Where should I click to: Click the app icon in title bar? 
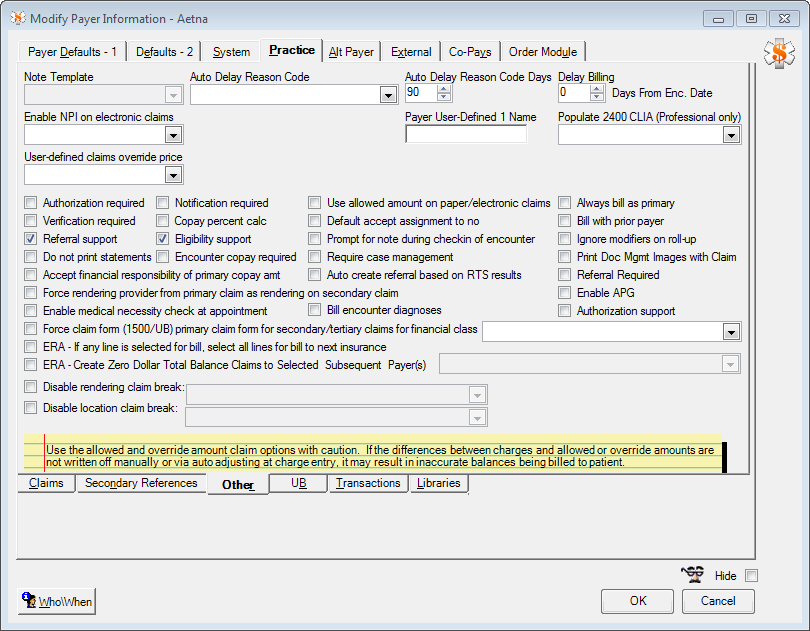[18, 18]
